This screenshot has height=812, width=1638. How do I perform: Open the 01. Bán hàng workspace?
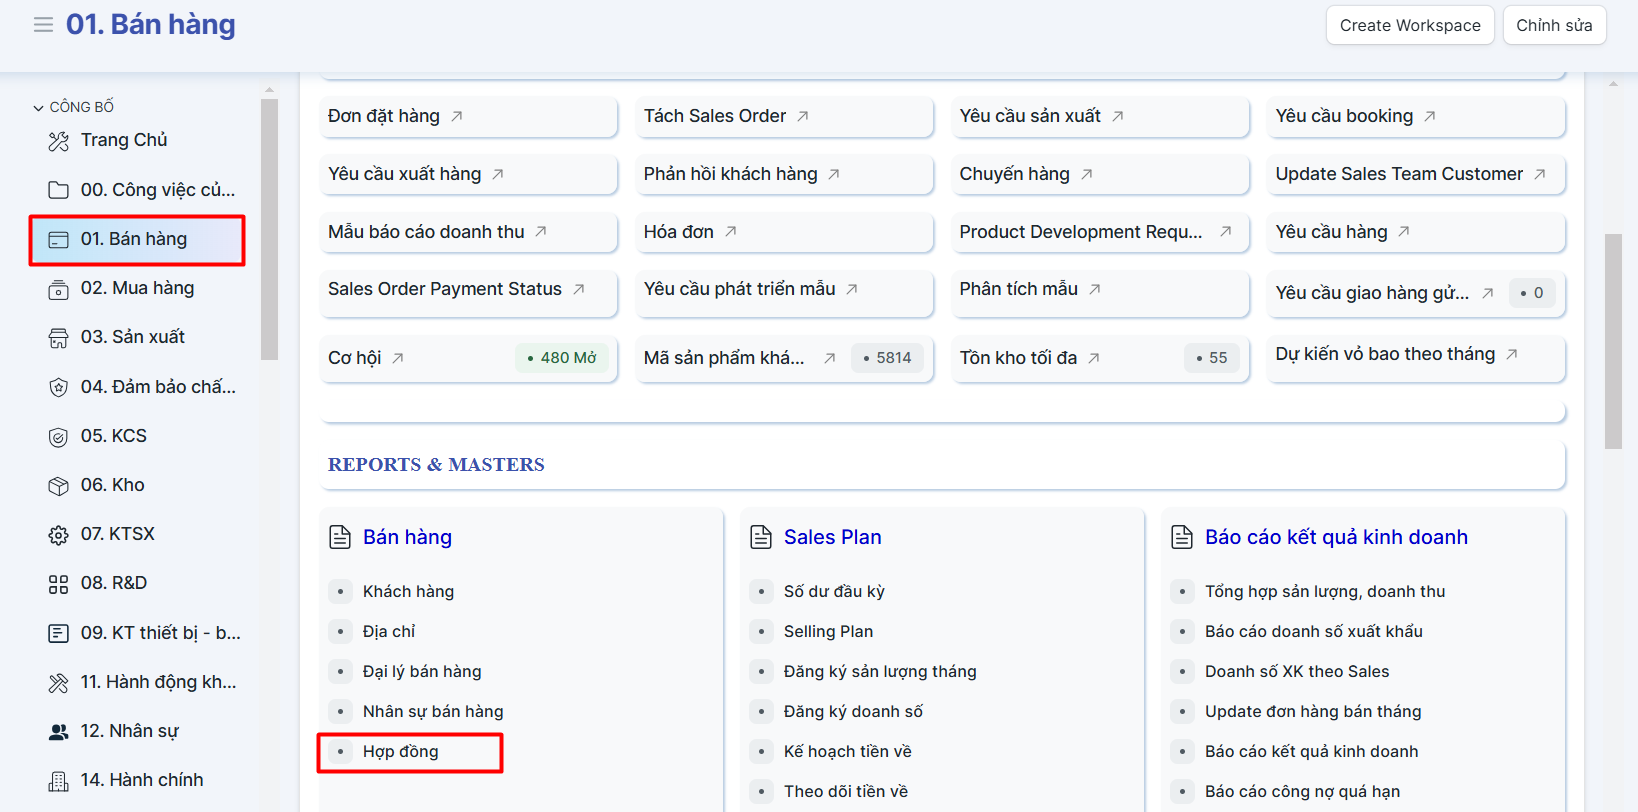click(x=134, y=239)
